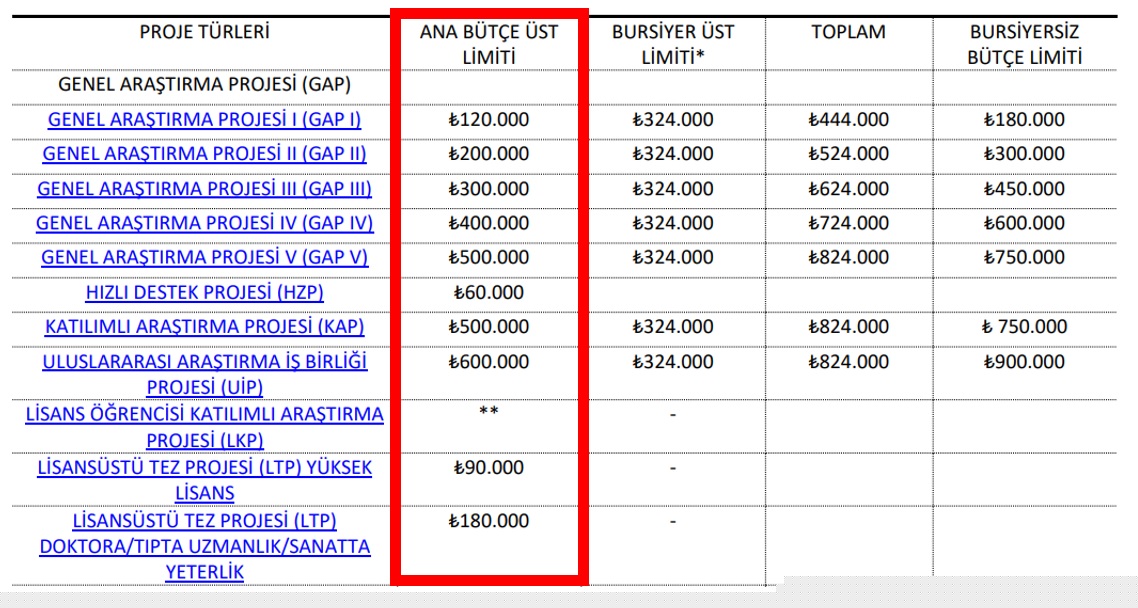Select the ₺300.000 main budget value for GAP III

tap(488, 189)
